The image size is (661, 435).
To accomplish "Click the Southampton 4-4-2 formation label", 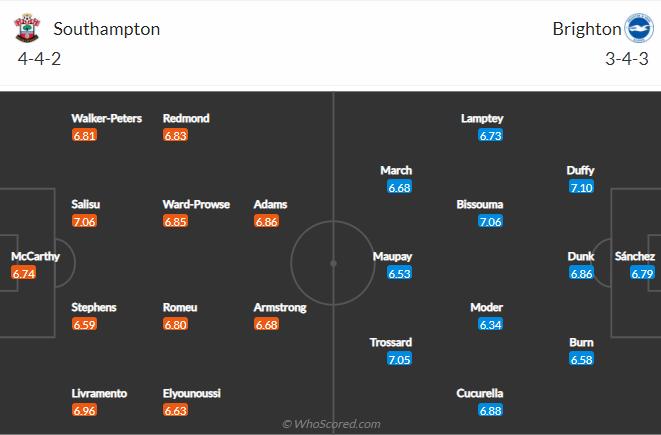I will (x=39, y=59).
